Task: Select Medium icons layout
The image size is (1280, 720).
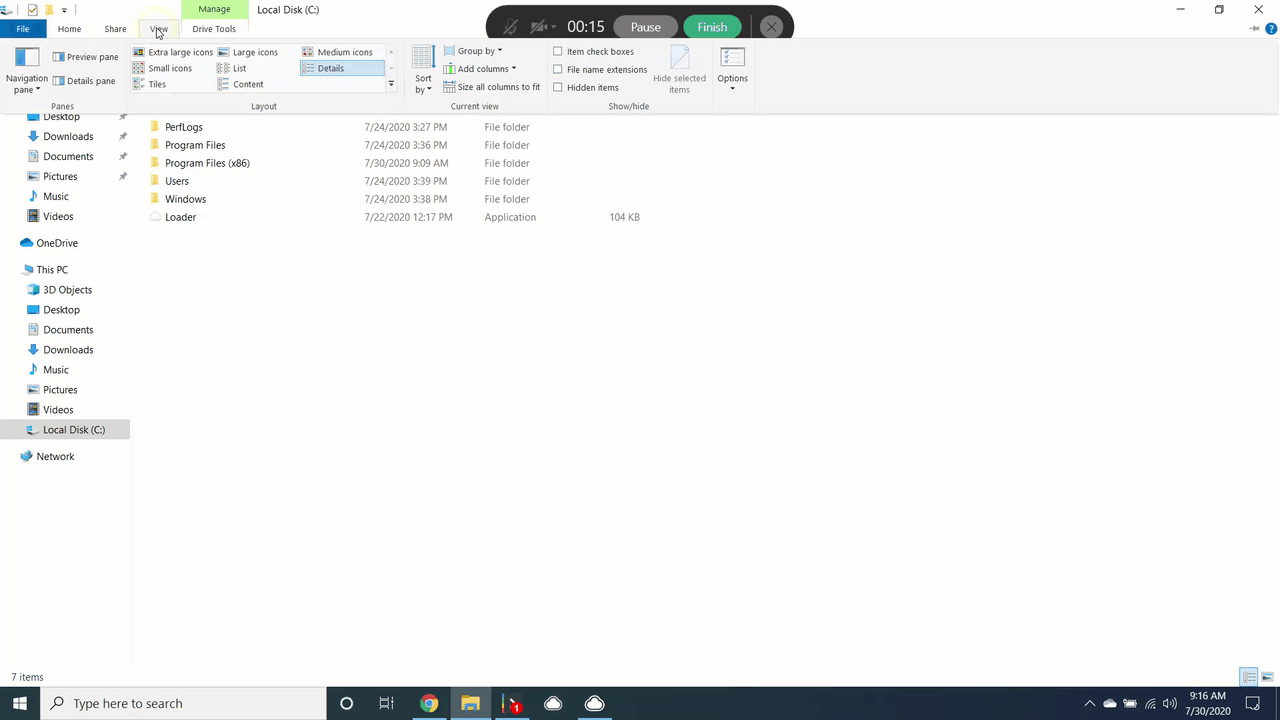Action: pyautogui.click(x=338, y=52)
